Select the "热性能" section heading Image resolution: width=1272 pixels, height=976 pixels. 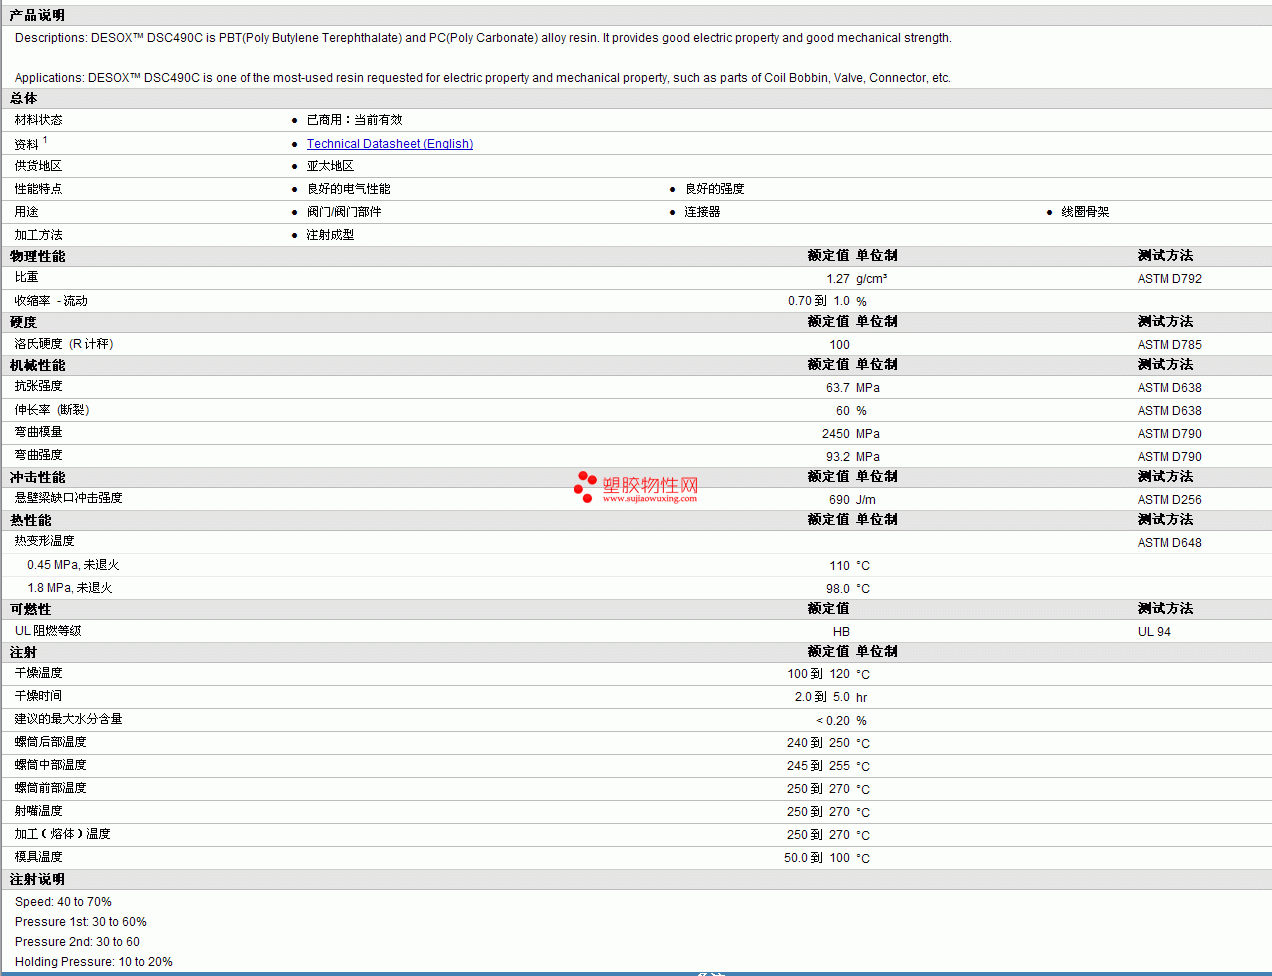(x=31, y=520)
